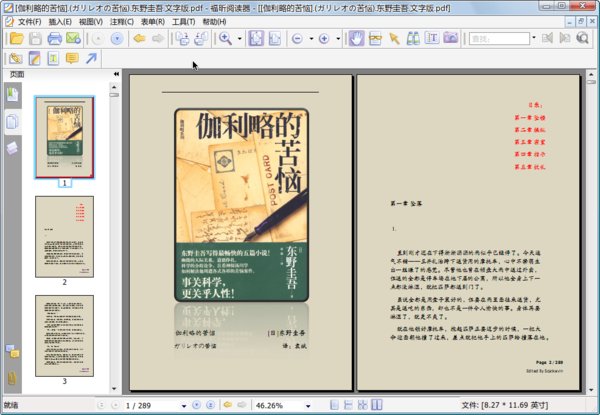Image resolution: width=600 pixels, height=415 pixels.
Task: Click the zoom magnifier tool icon
Action: pyautogui.click(x=225, y=39)
